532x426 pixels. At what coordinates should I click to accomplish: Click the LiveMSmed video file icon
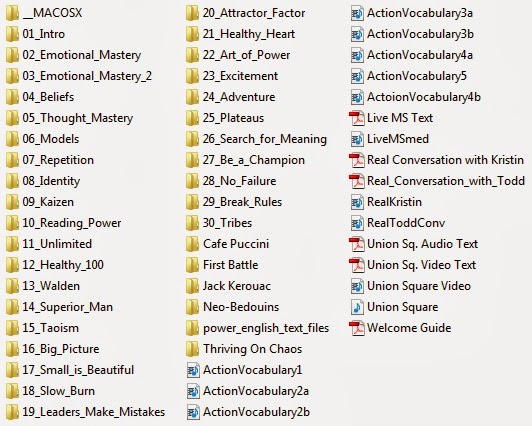357,139
